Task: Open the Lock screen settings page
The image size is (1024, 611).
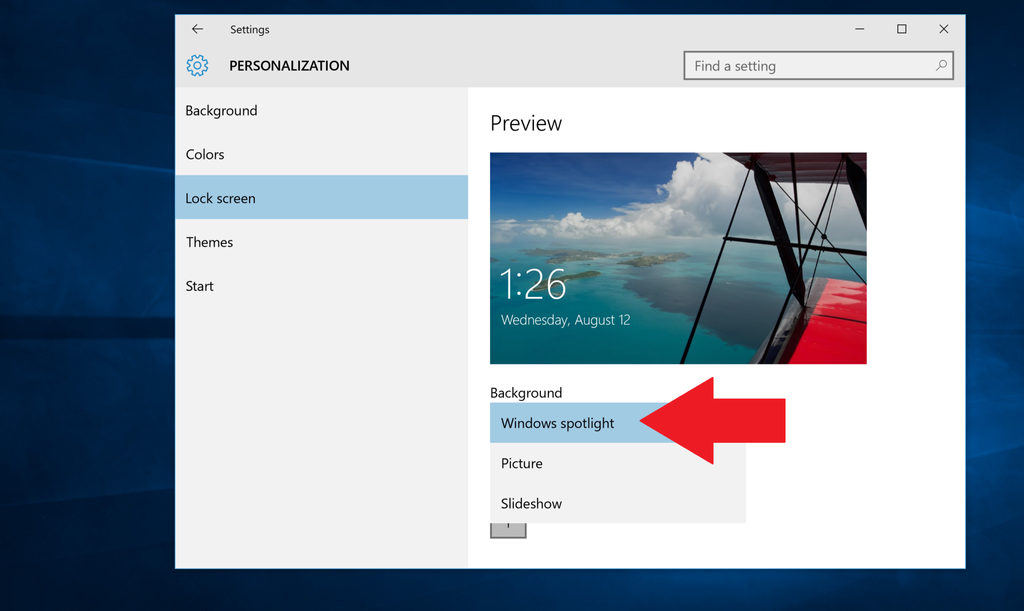Action: (x=220, y=198)
